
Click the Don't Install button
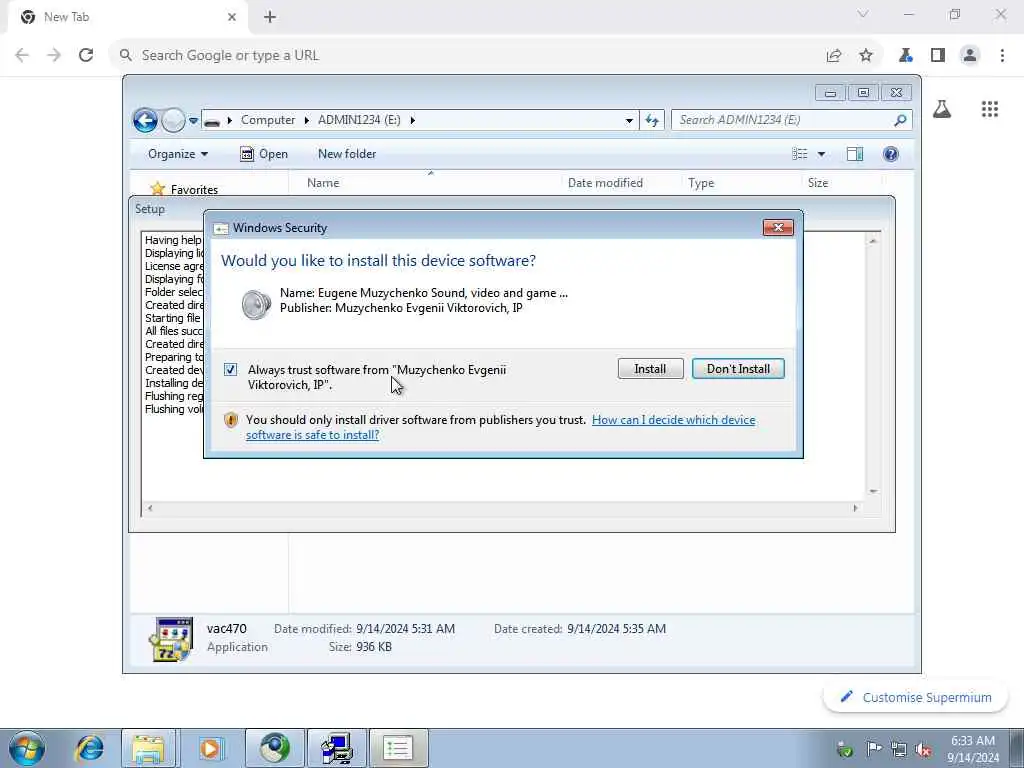[x=738, y=369]
